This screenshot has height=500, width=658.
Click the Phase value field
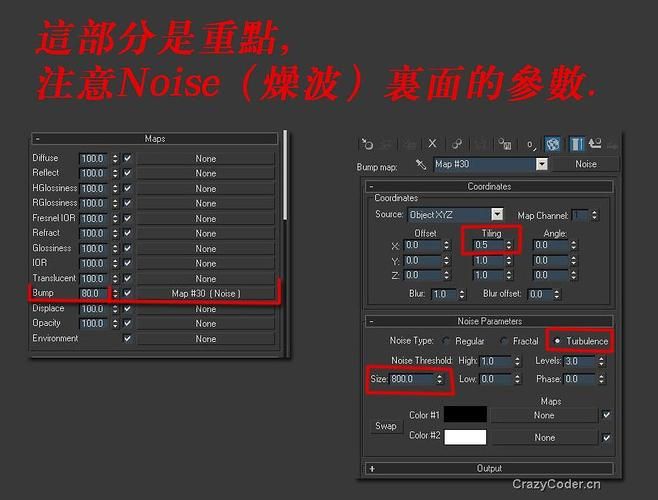pos(580,379)
